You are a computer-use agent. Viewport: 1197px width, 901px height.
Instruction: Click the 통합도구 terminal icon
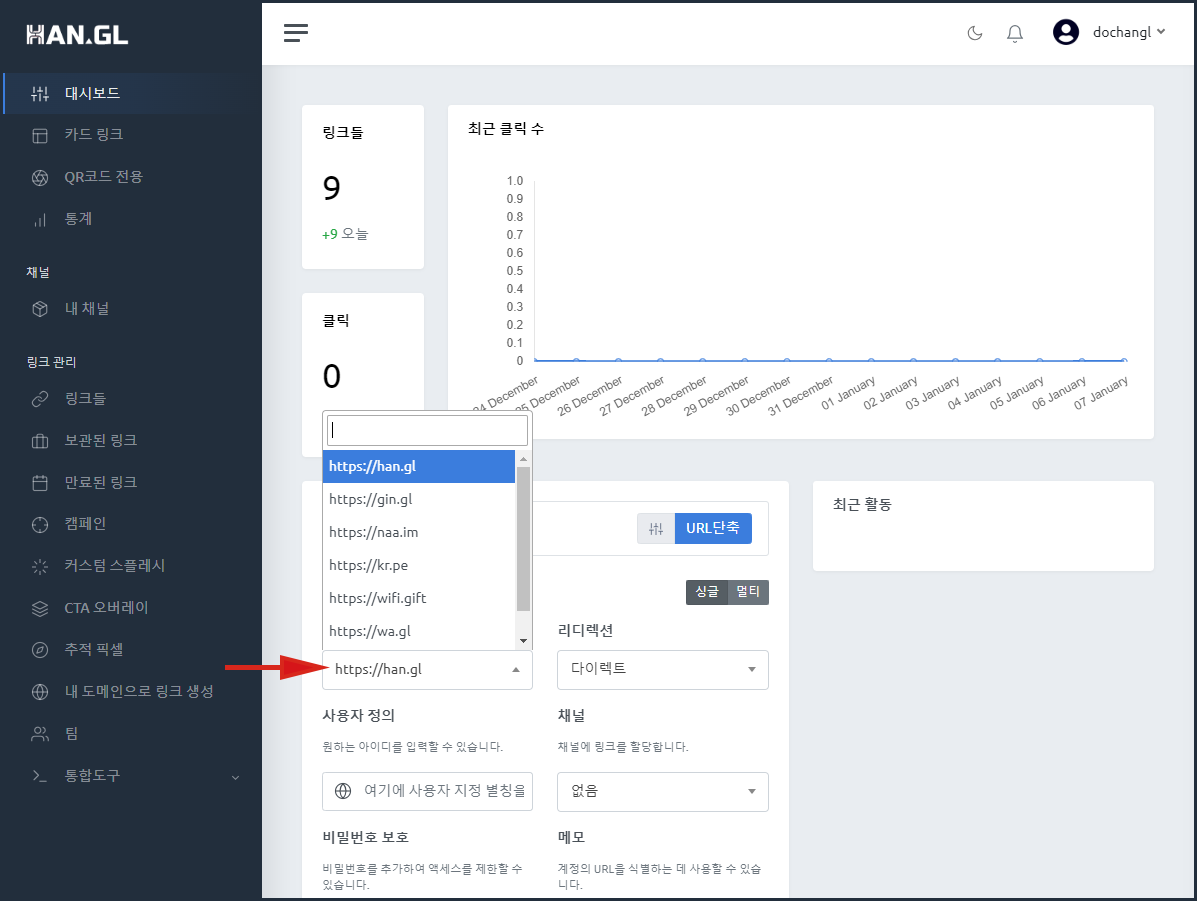(40, 776)
